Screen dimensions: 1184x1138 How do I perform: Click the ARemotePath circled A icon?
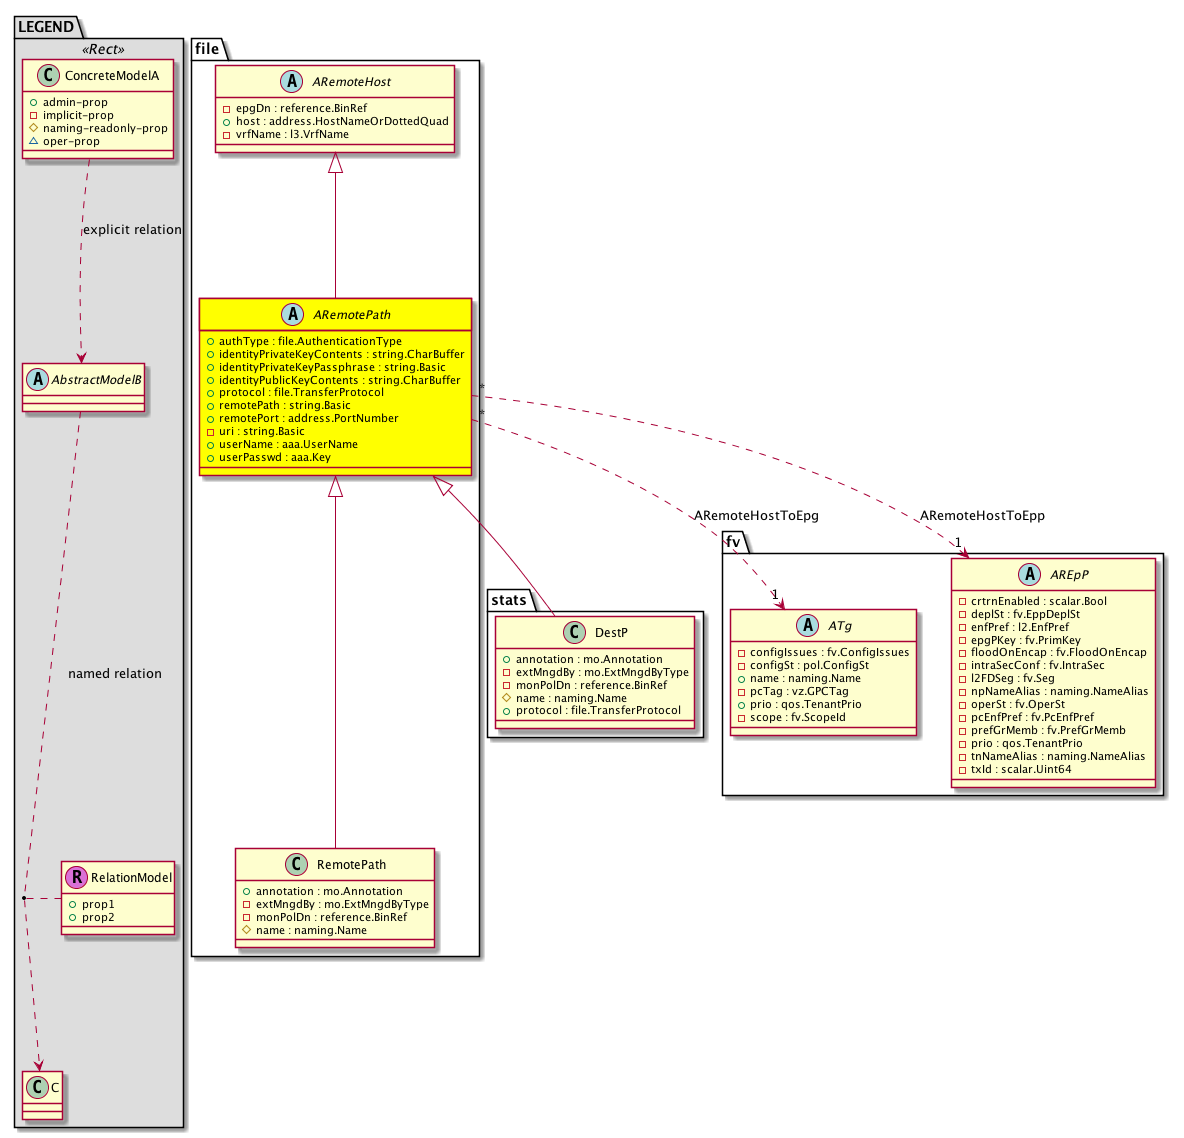tap(293, 315)
